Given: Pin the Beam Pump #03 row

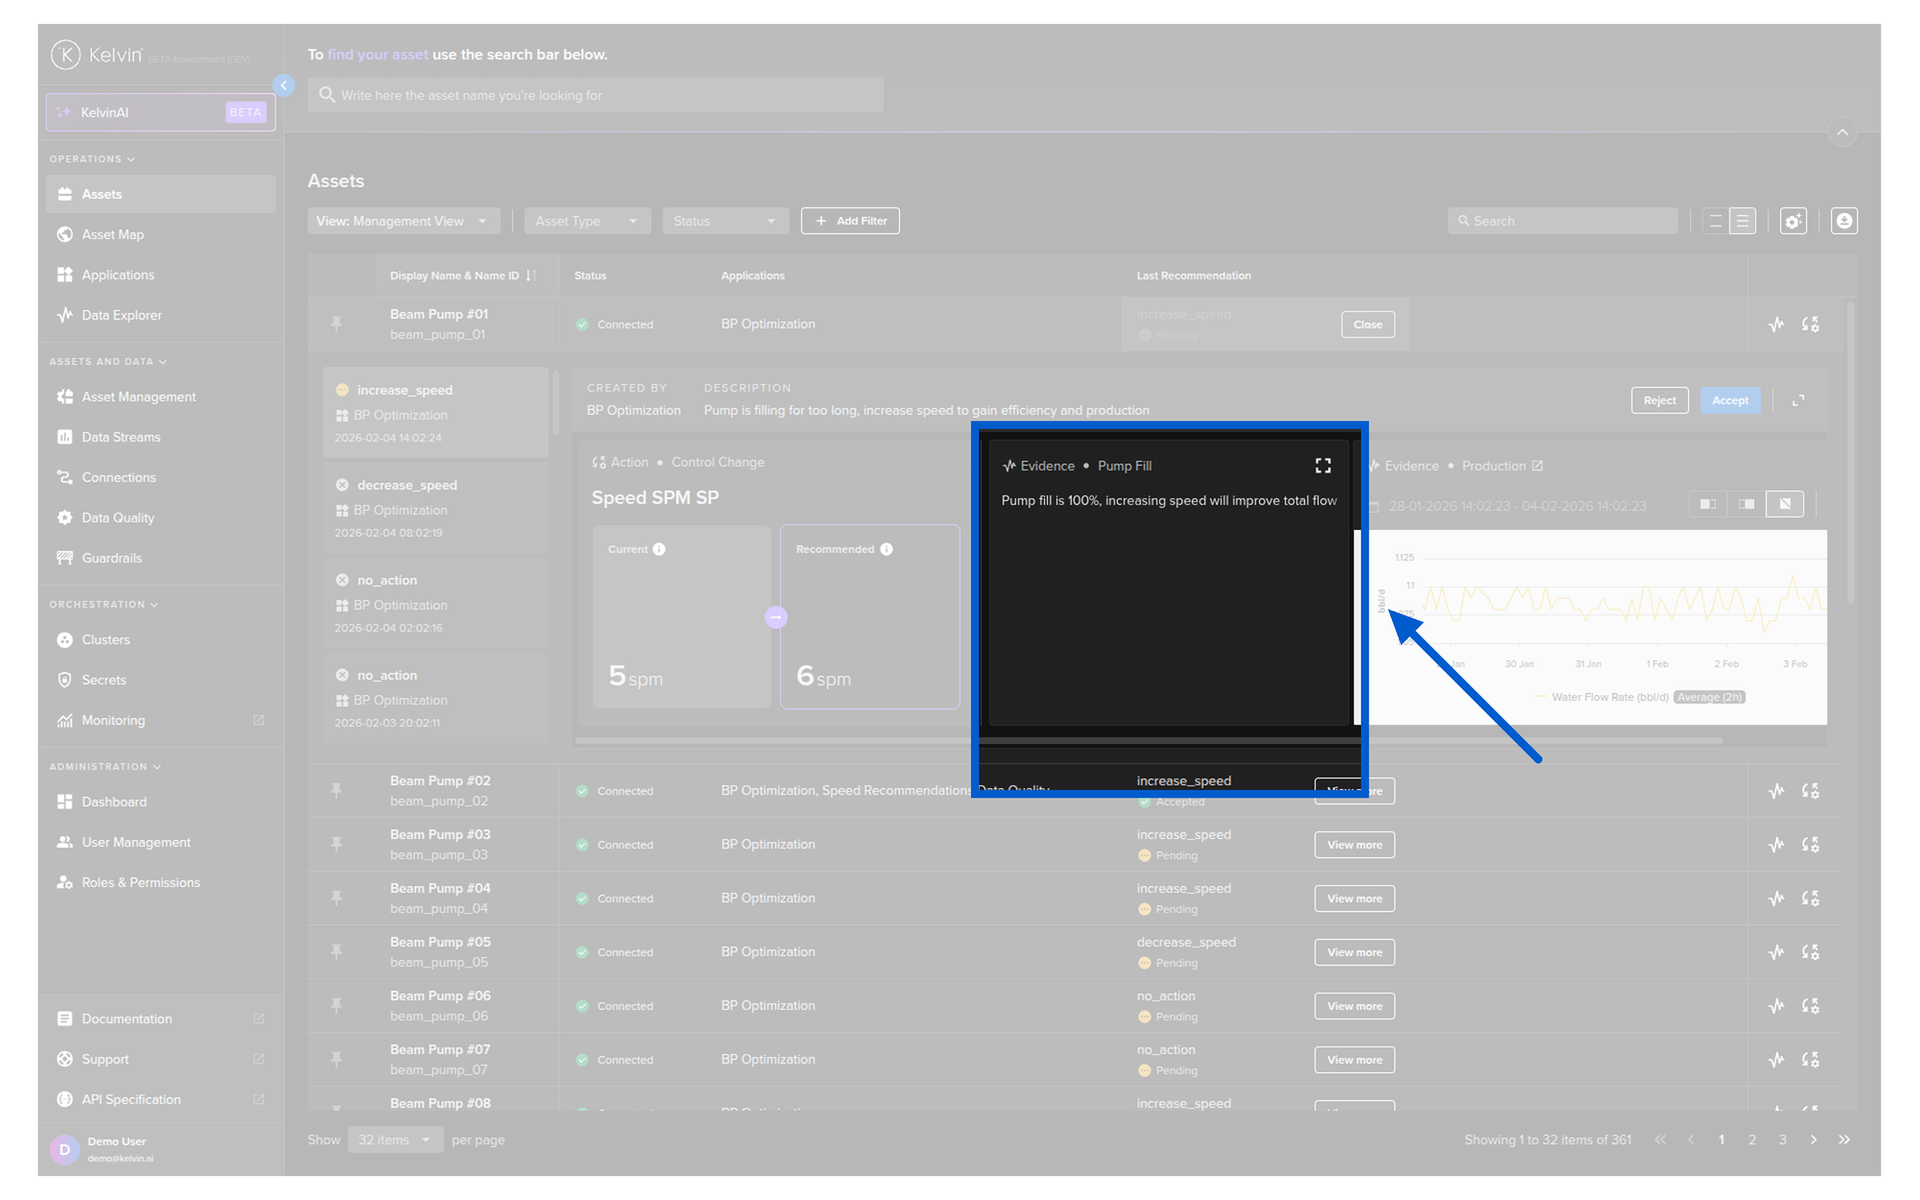Looking at the screenshot, I should [337, 845].
